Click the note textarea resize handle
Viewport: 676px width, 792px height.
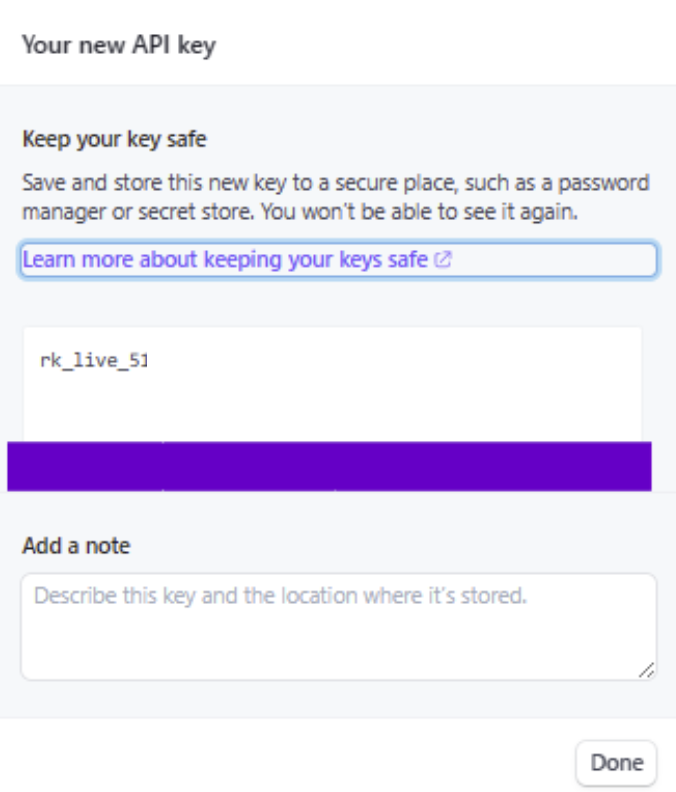pyautogui.click(x=648, y=671)
